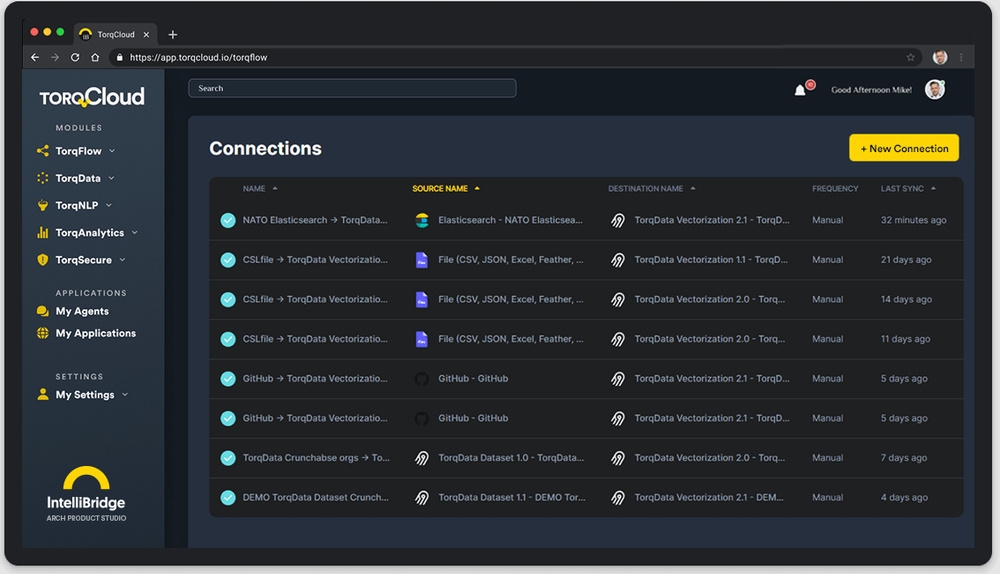Click the TorqFlow share icon in sidebar
The image size is (1000, 574).
[x=43, y=151]
